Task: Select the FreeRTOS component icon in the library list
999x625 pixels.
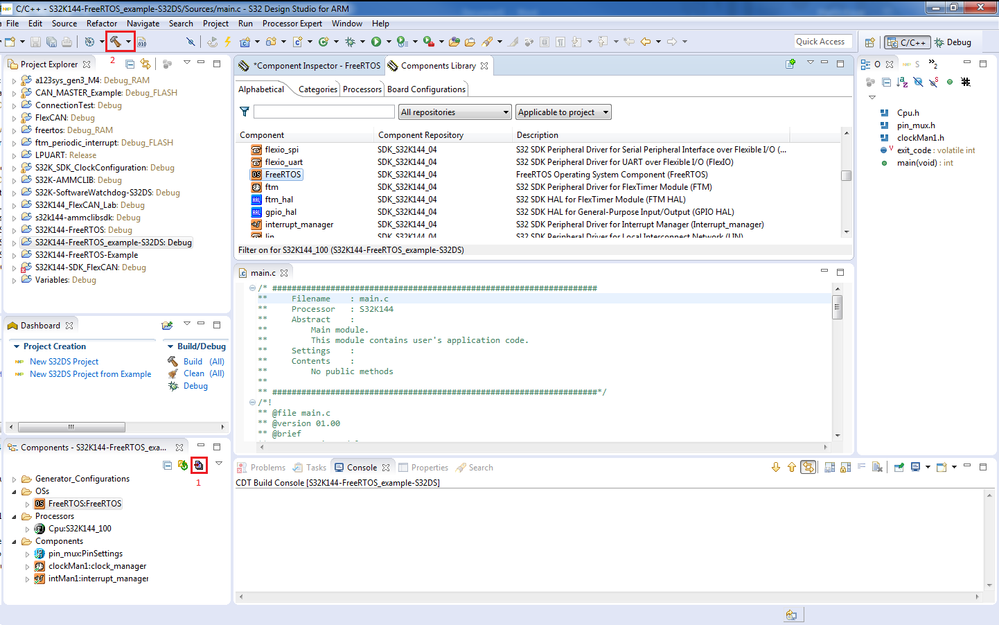Action: pyautogui.click(x=256, y=174)
